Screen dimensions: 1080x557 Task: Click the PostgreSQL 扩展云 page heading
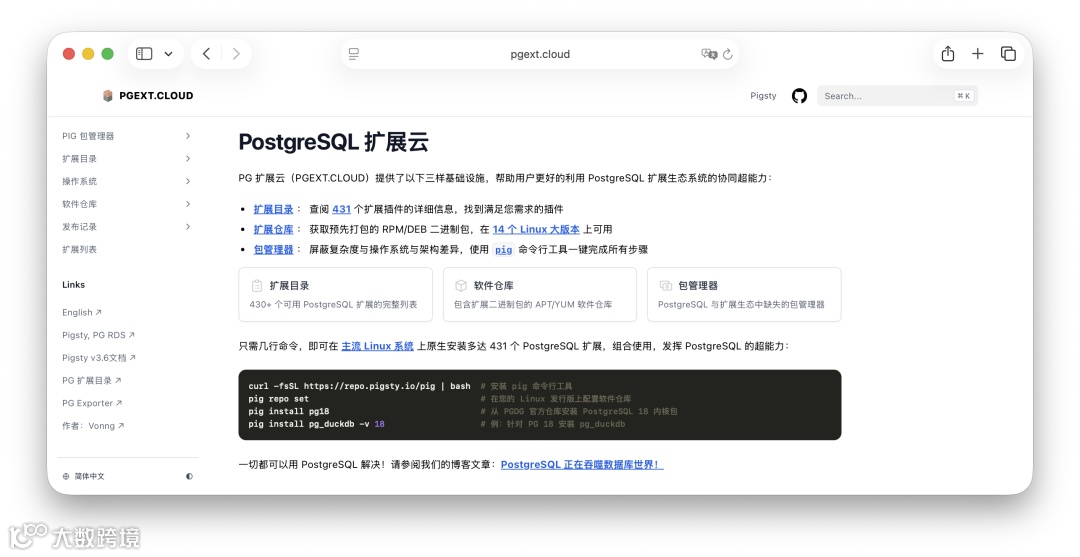click(x=333, y=142)
